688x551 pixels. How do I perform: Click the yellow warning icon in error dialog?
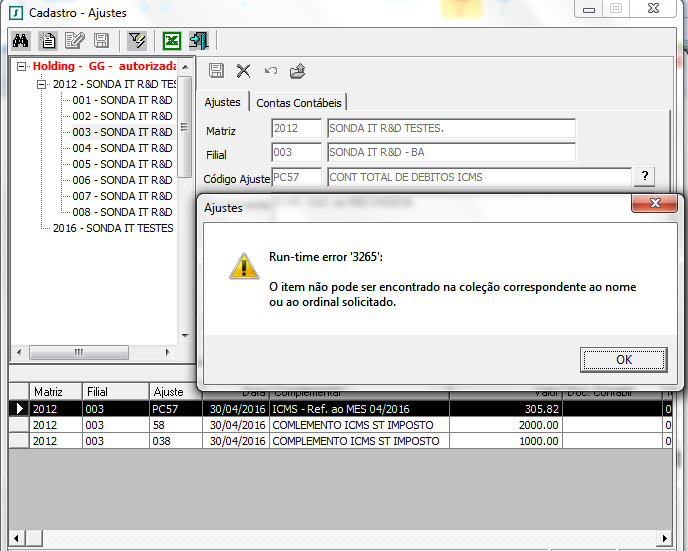244,266
